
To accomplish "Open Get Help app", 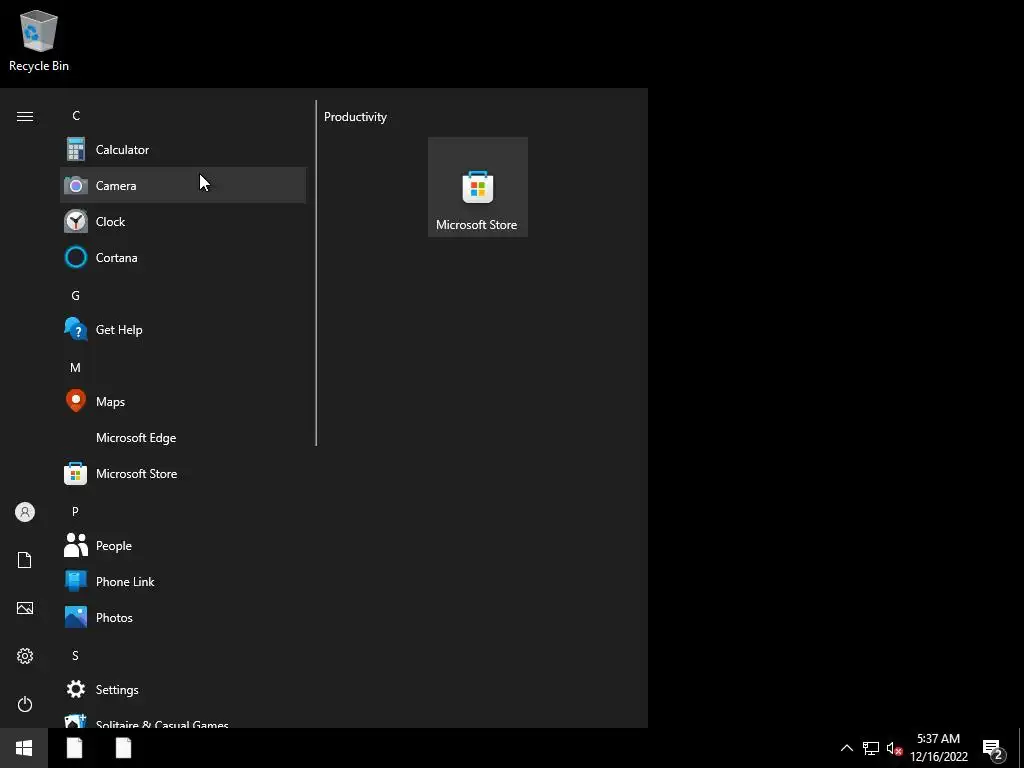I will click(x=183, y=330).
